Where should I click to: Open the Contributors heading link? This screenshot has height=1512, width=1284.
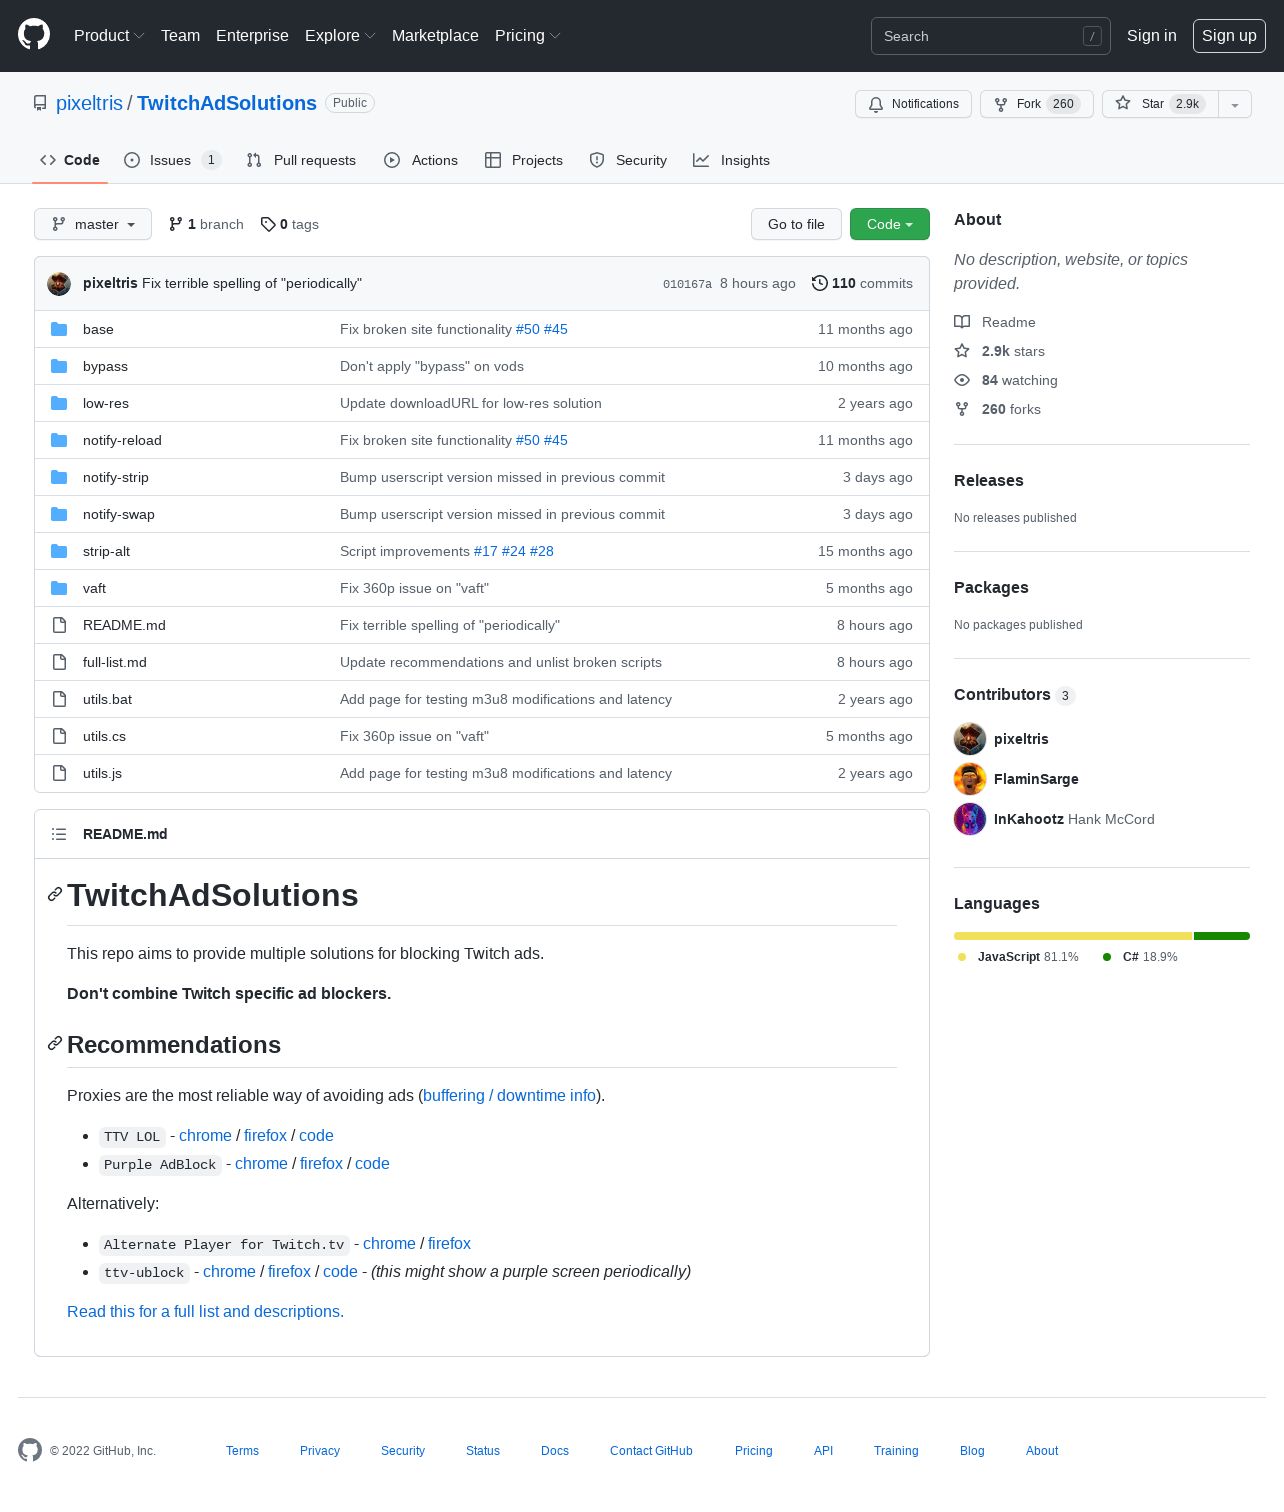pos(1014,694)
